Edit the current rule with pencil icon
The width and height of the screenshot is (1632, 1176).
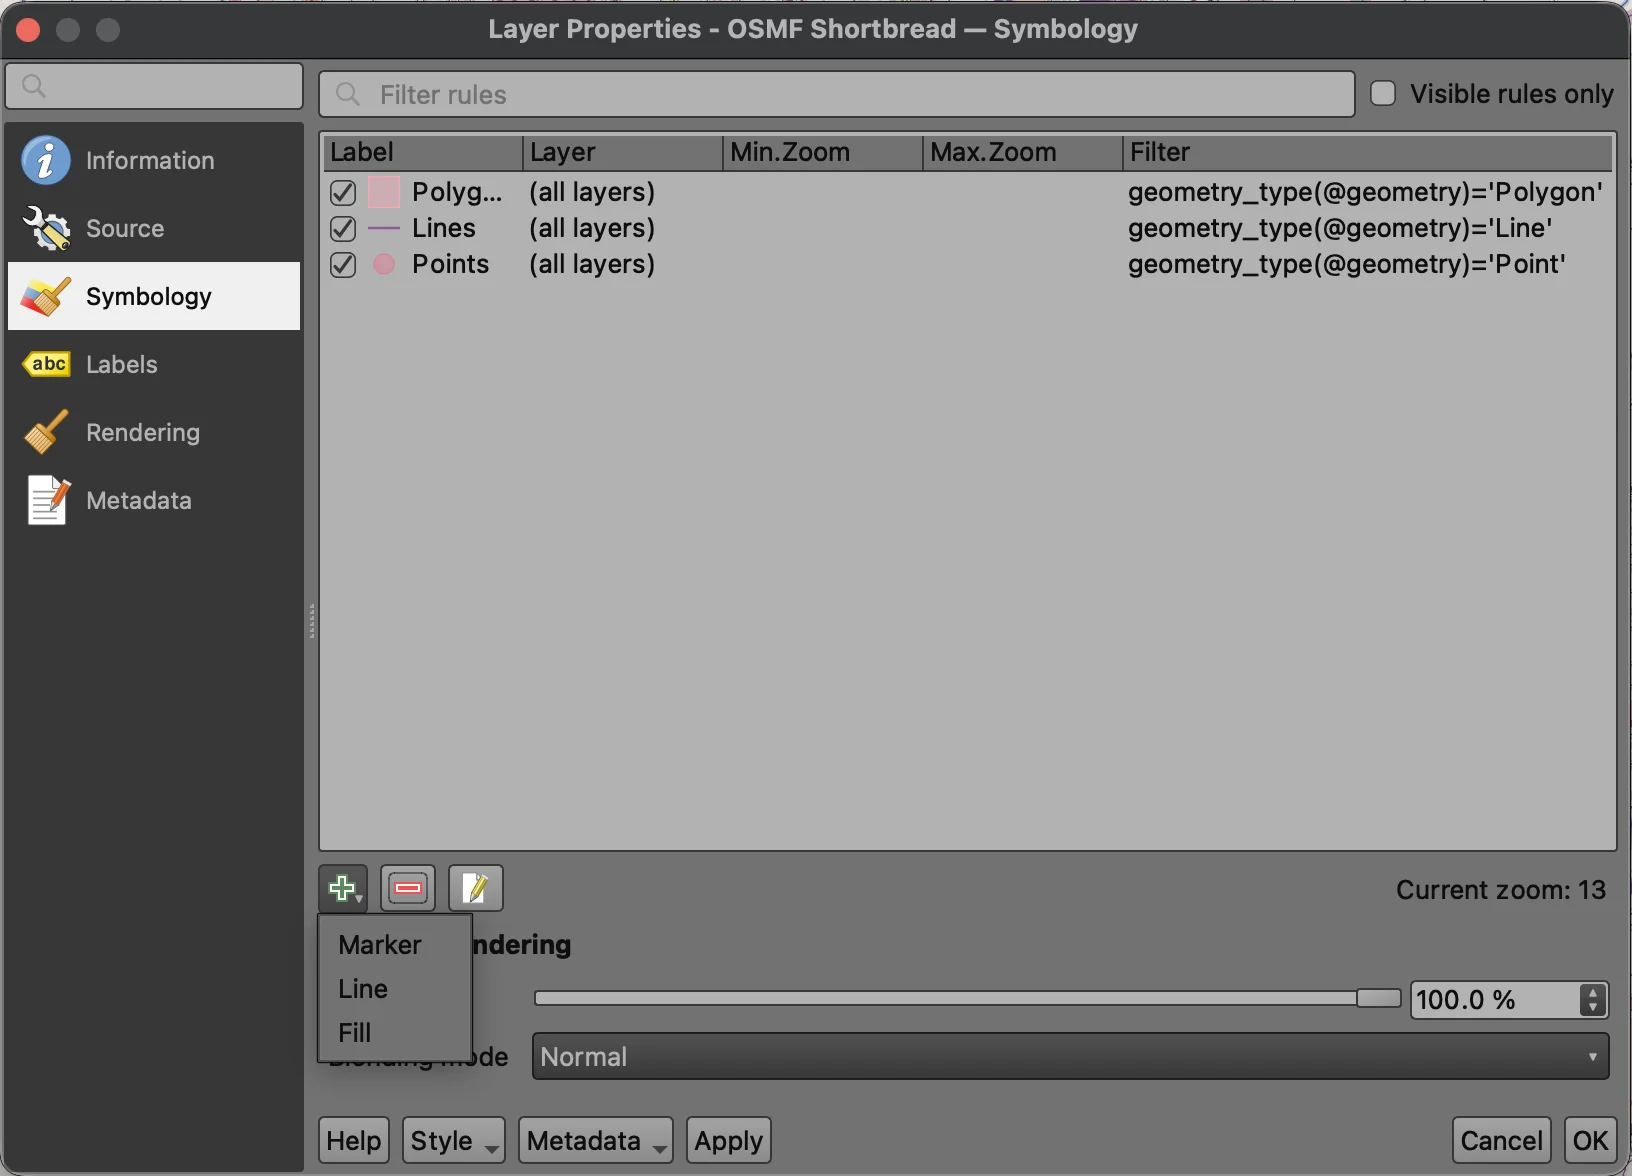(x=475, y=887)
